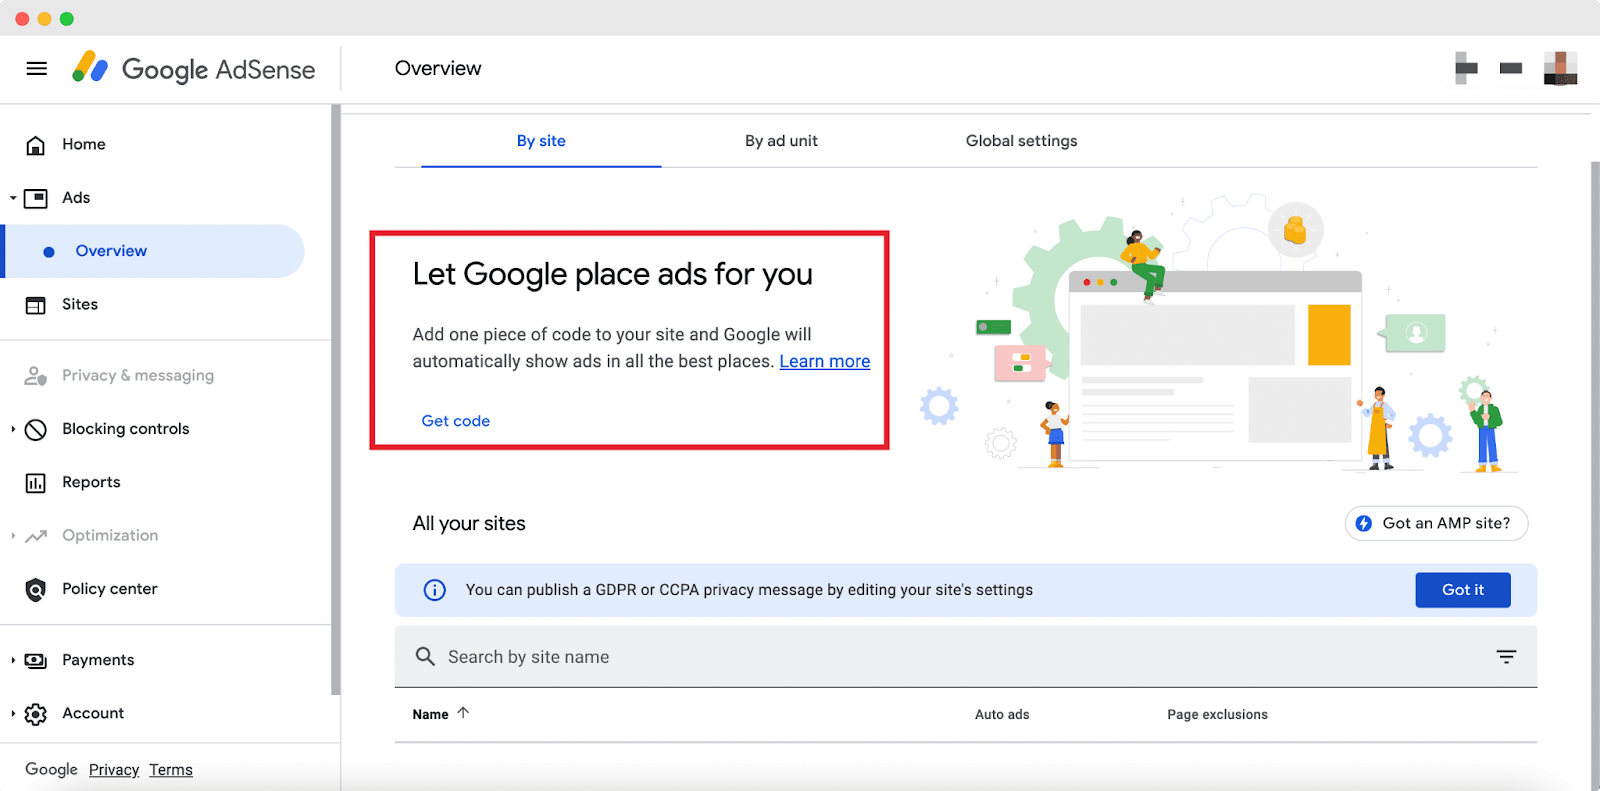The image size is (1600, 791).
Task: Click the Google footer text
Action: [51, 769]
